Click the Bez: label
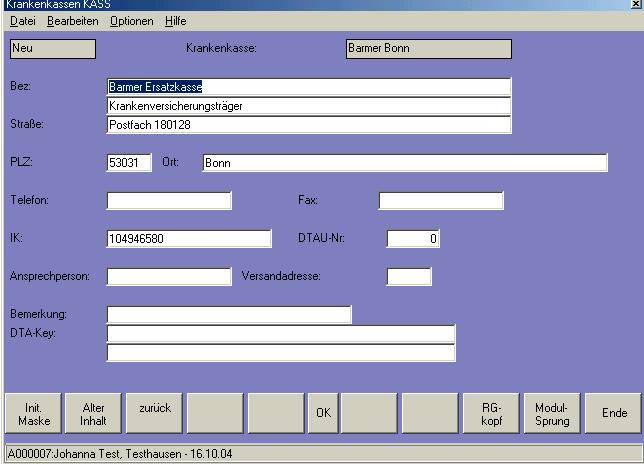The height and width of the screenshot is (464, 644). coord(20,86)
